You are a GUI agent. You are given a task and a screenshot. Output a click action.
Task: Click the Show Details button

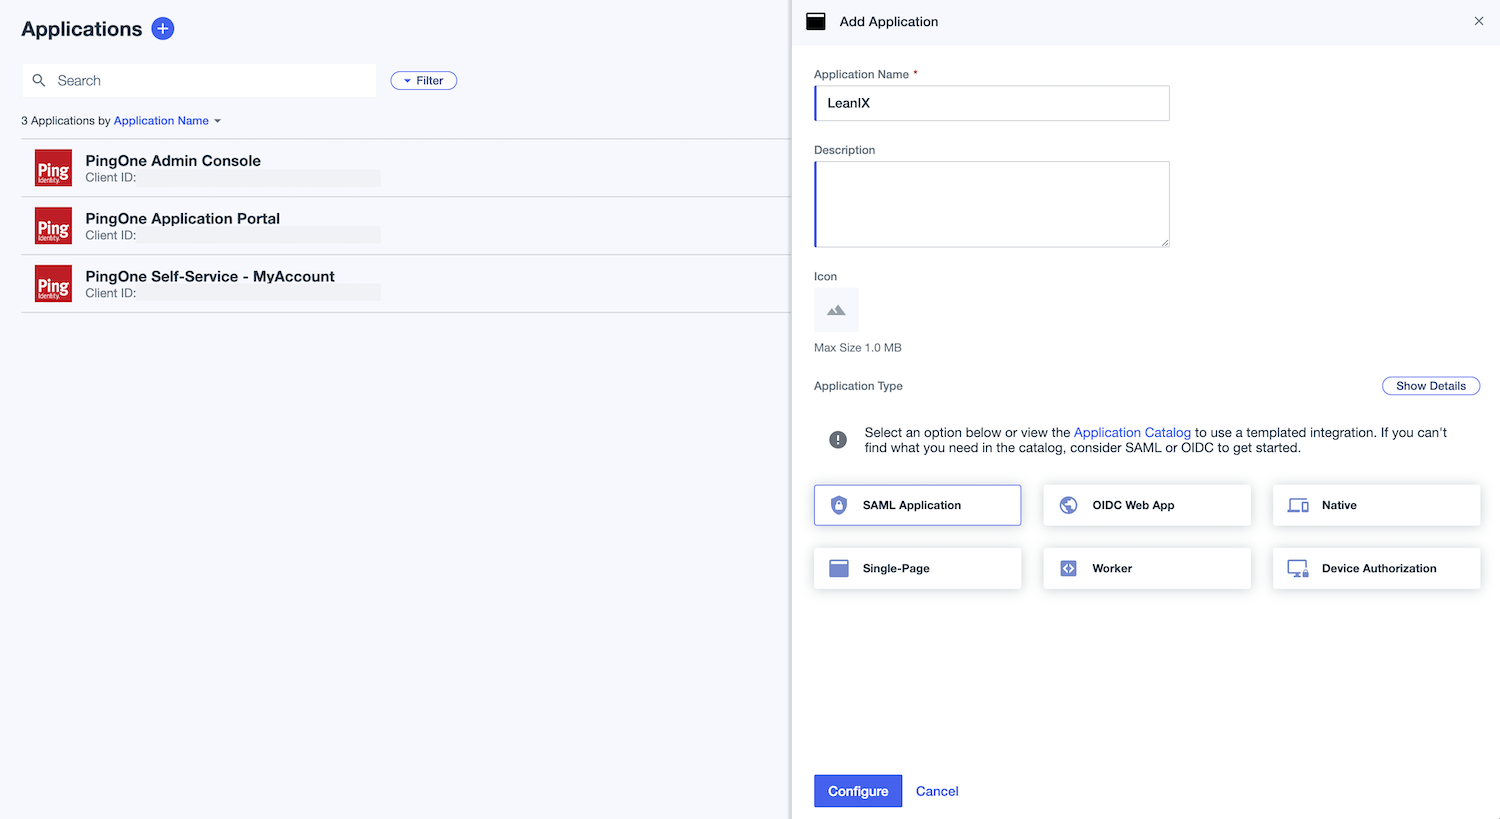point(1431,386)
